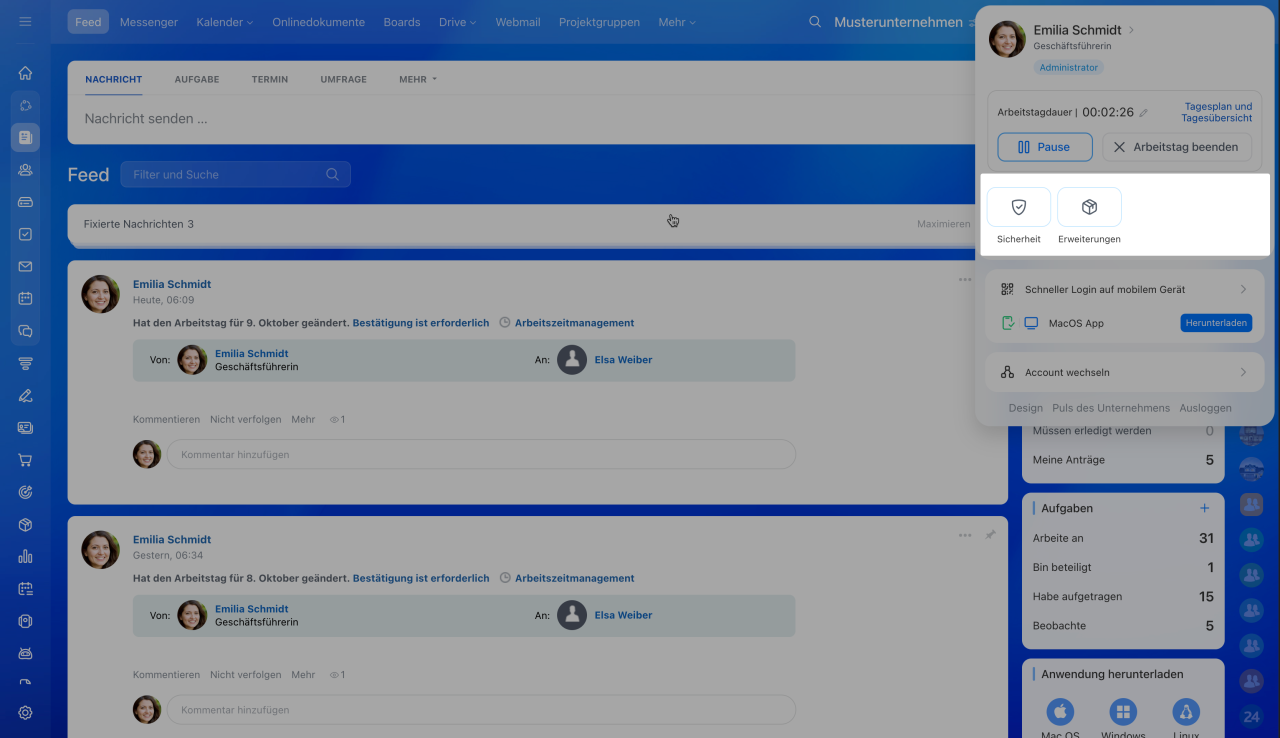
Task: Open the people icon in the left sidebar
Action: (x=25, y=170)
